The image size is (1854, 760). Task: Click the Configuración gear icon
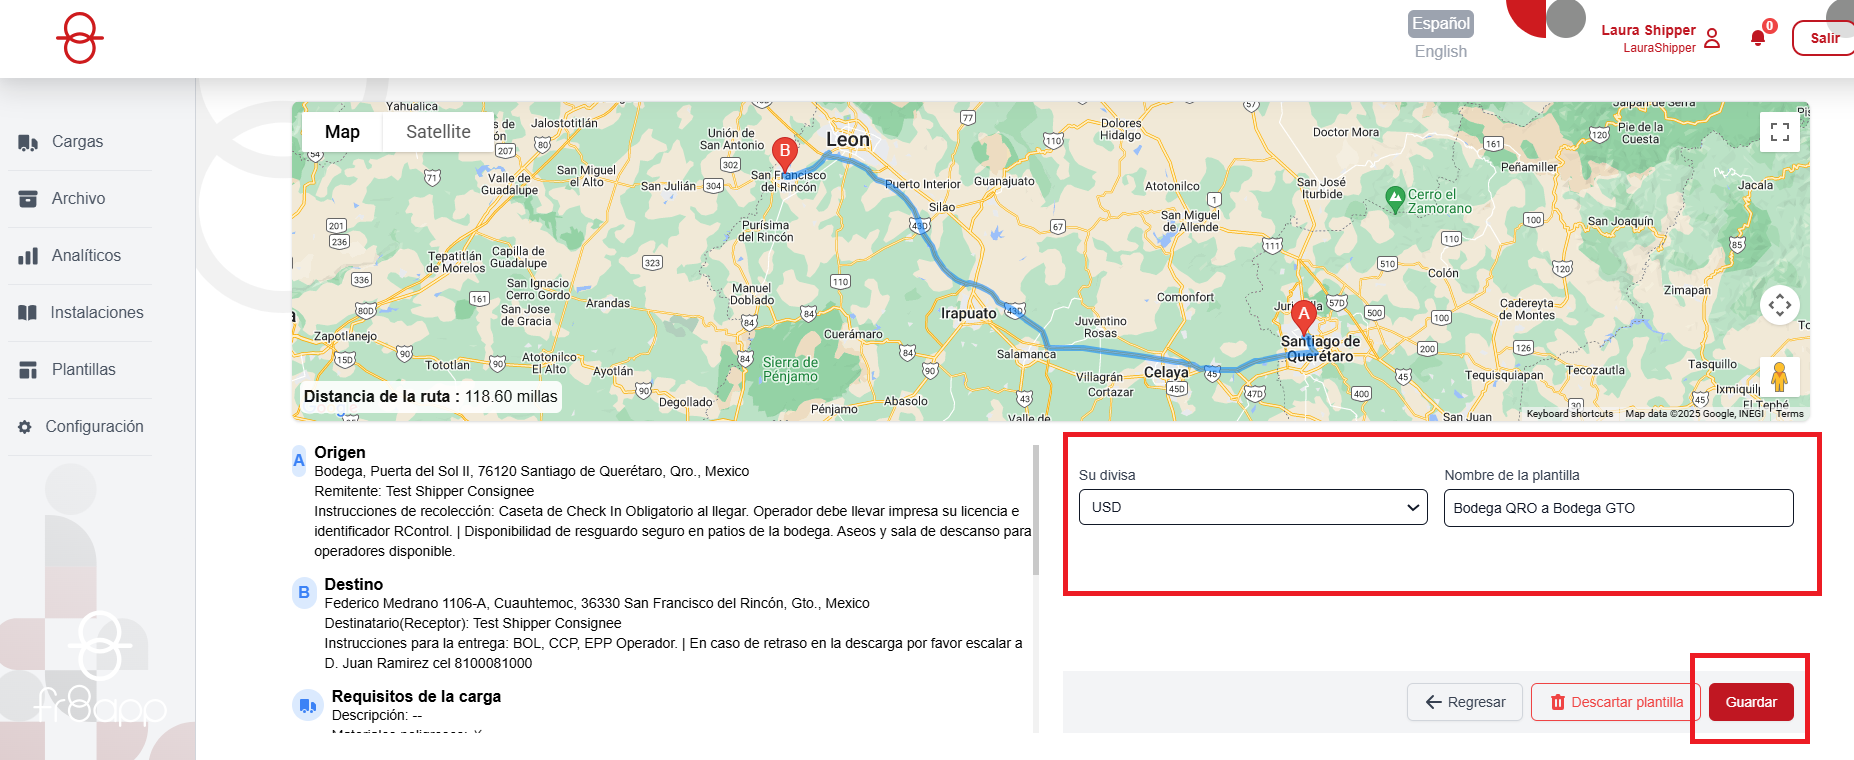(x=25, y=427)
